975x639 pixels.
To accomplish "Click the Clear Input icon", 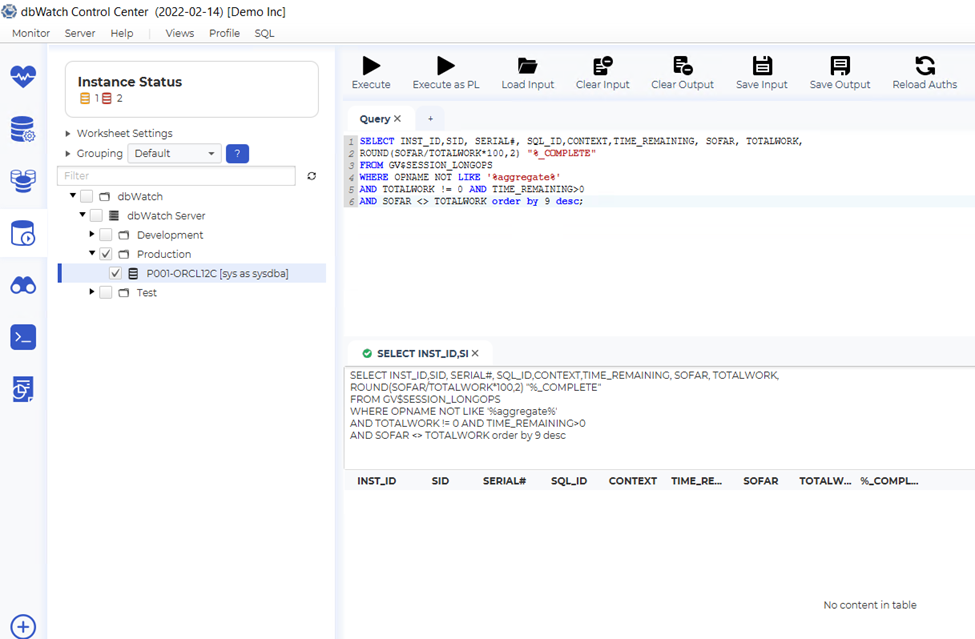I will coord(603,65).
